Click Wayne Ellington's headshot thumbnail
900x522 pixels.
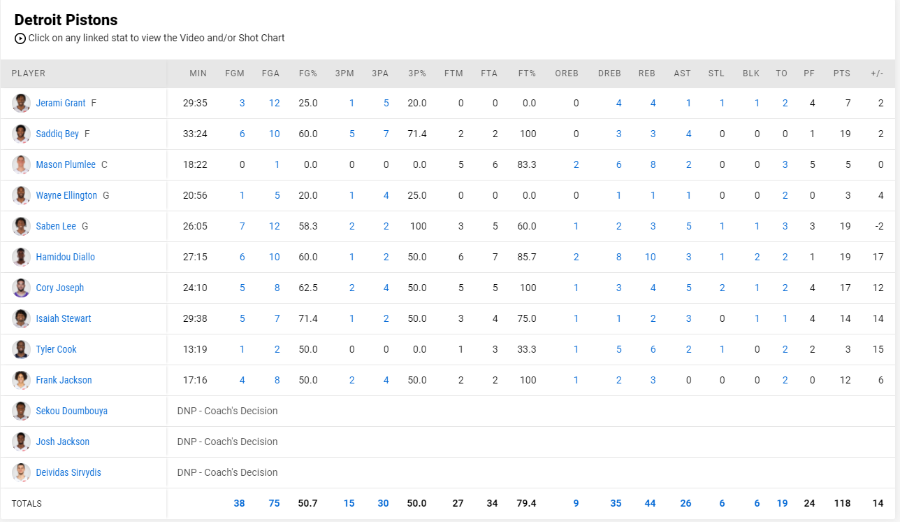click(21, 196)
